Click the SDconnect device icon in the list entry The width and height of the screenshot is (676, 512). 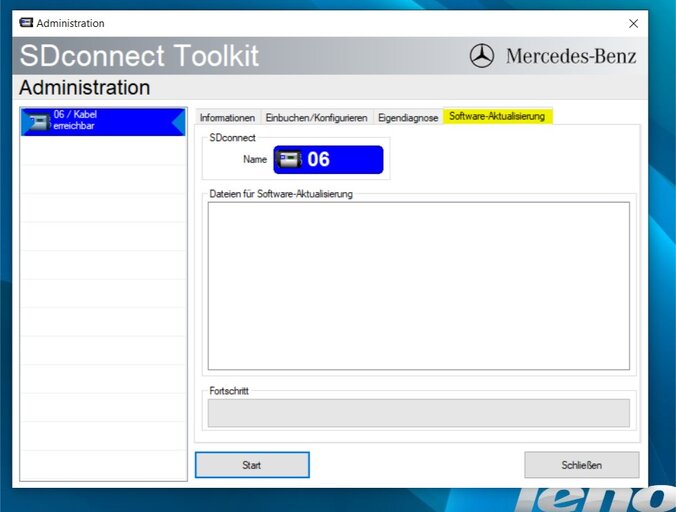[x=38, y=122]
